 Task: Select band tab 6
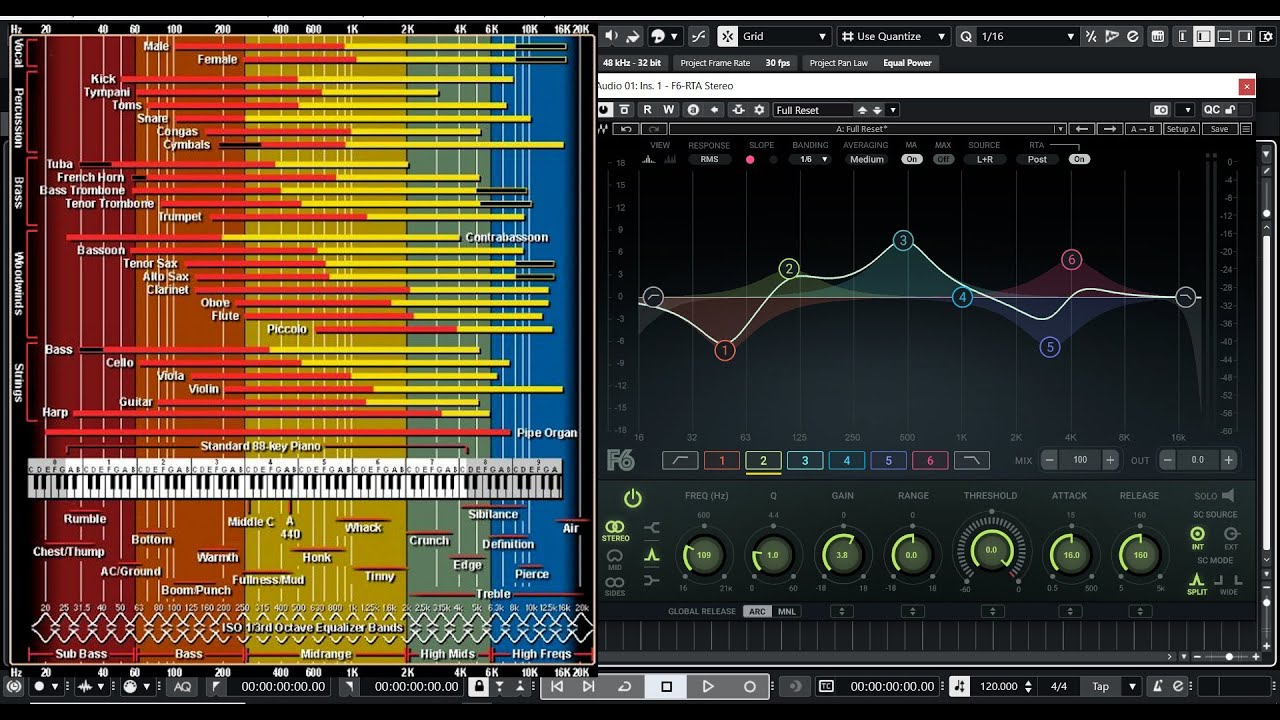[930, 460]
